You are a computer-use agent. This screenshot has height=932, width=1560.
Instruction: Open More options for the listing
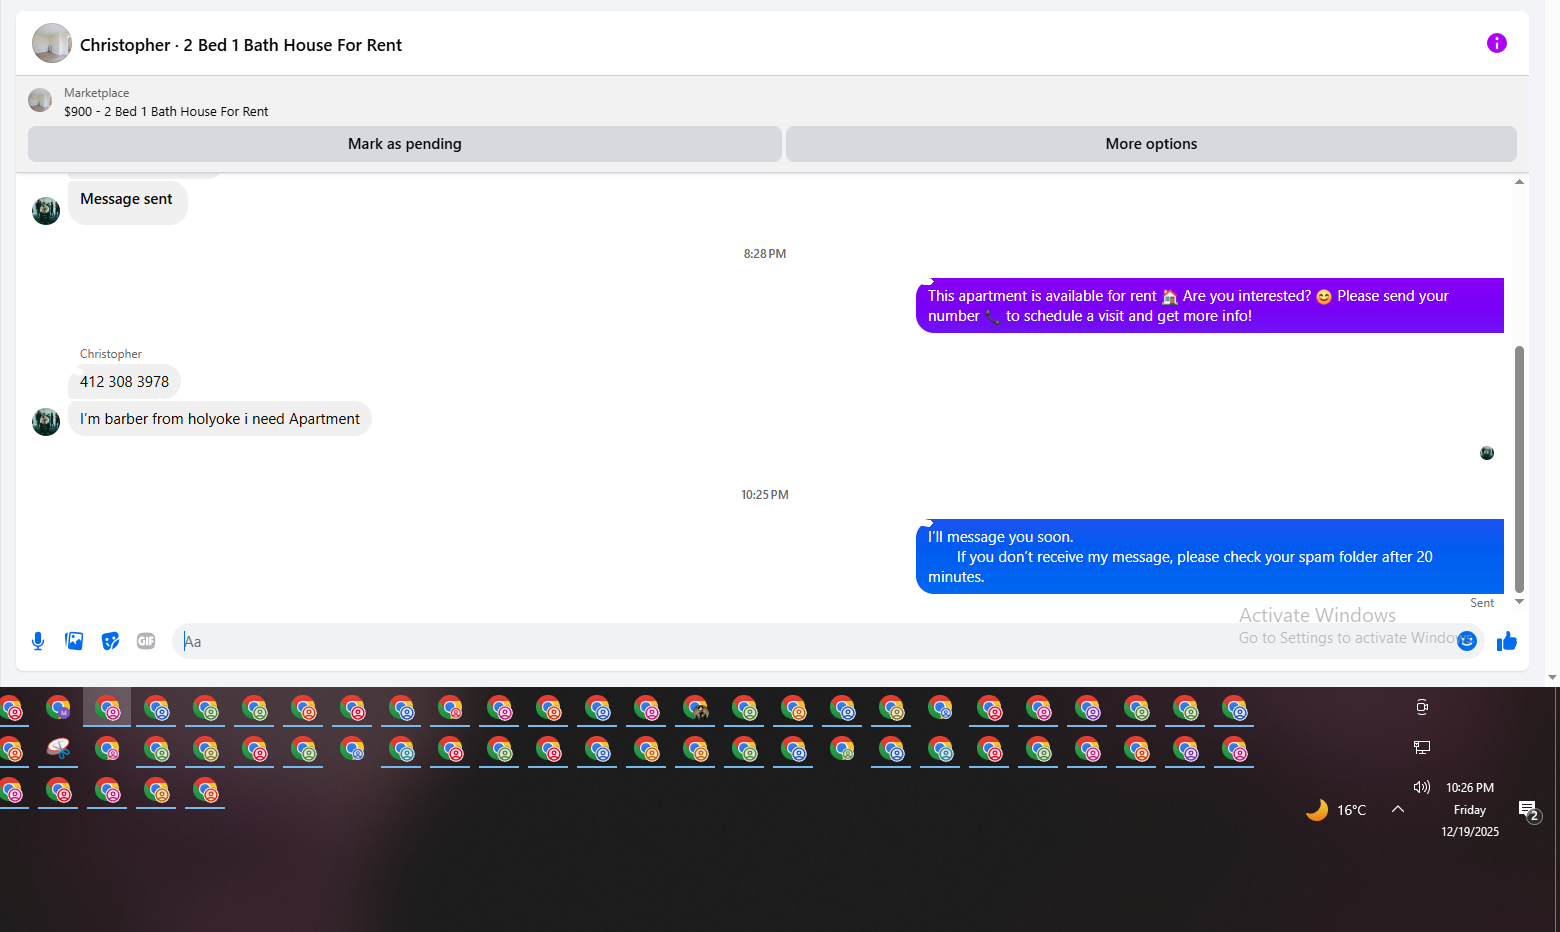[1151, 144]
